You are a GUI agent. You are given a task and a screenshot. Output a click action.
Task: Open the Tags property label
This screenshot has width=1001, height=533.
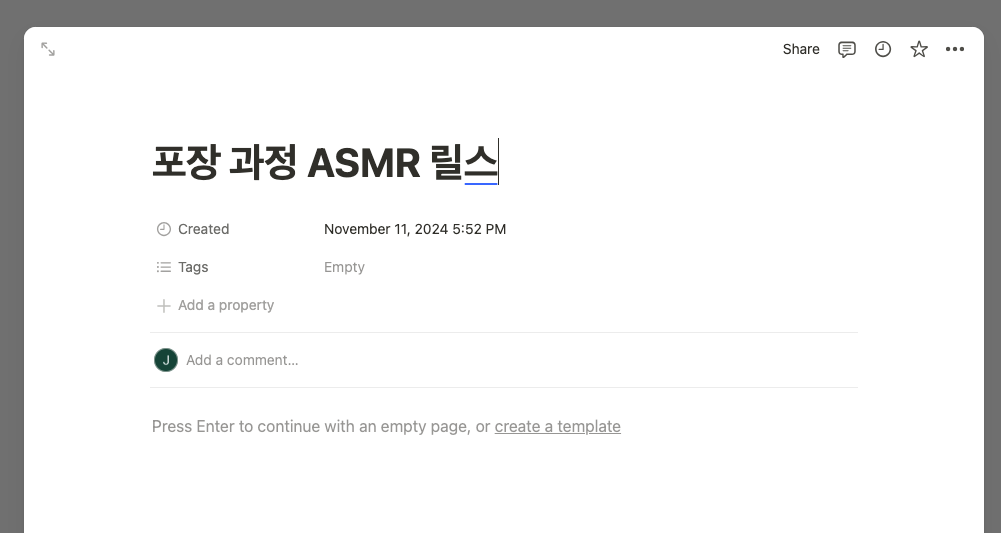tap(193, 267)
